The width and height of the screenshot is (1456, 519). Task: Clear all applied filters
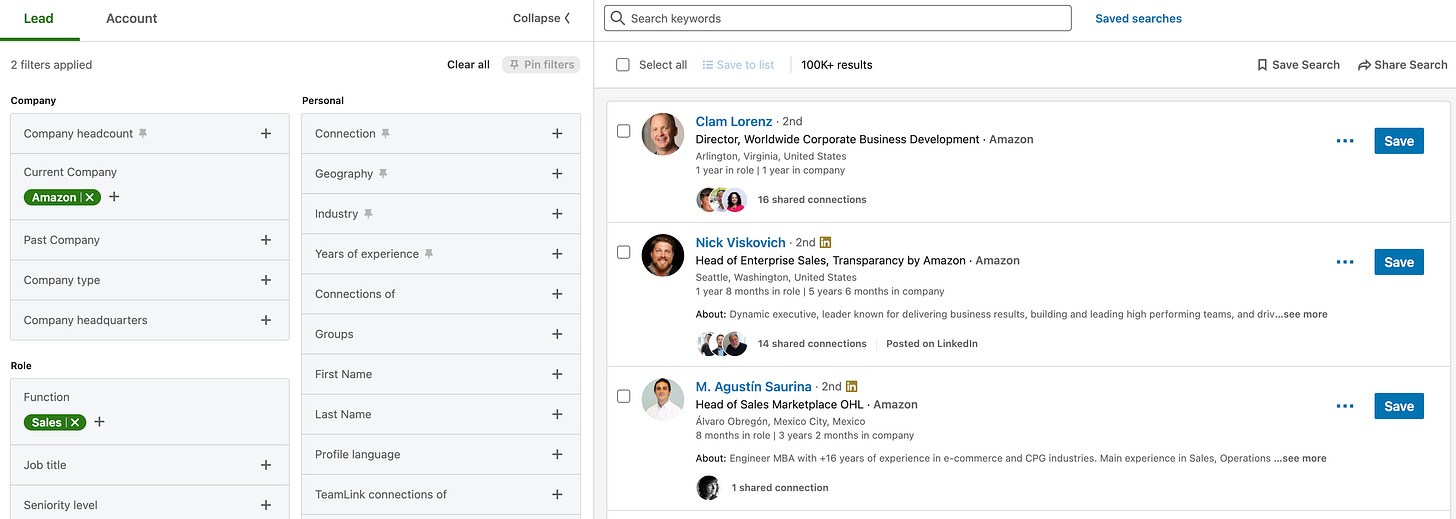[x=468, y=64]
